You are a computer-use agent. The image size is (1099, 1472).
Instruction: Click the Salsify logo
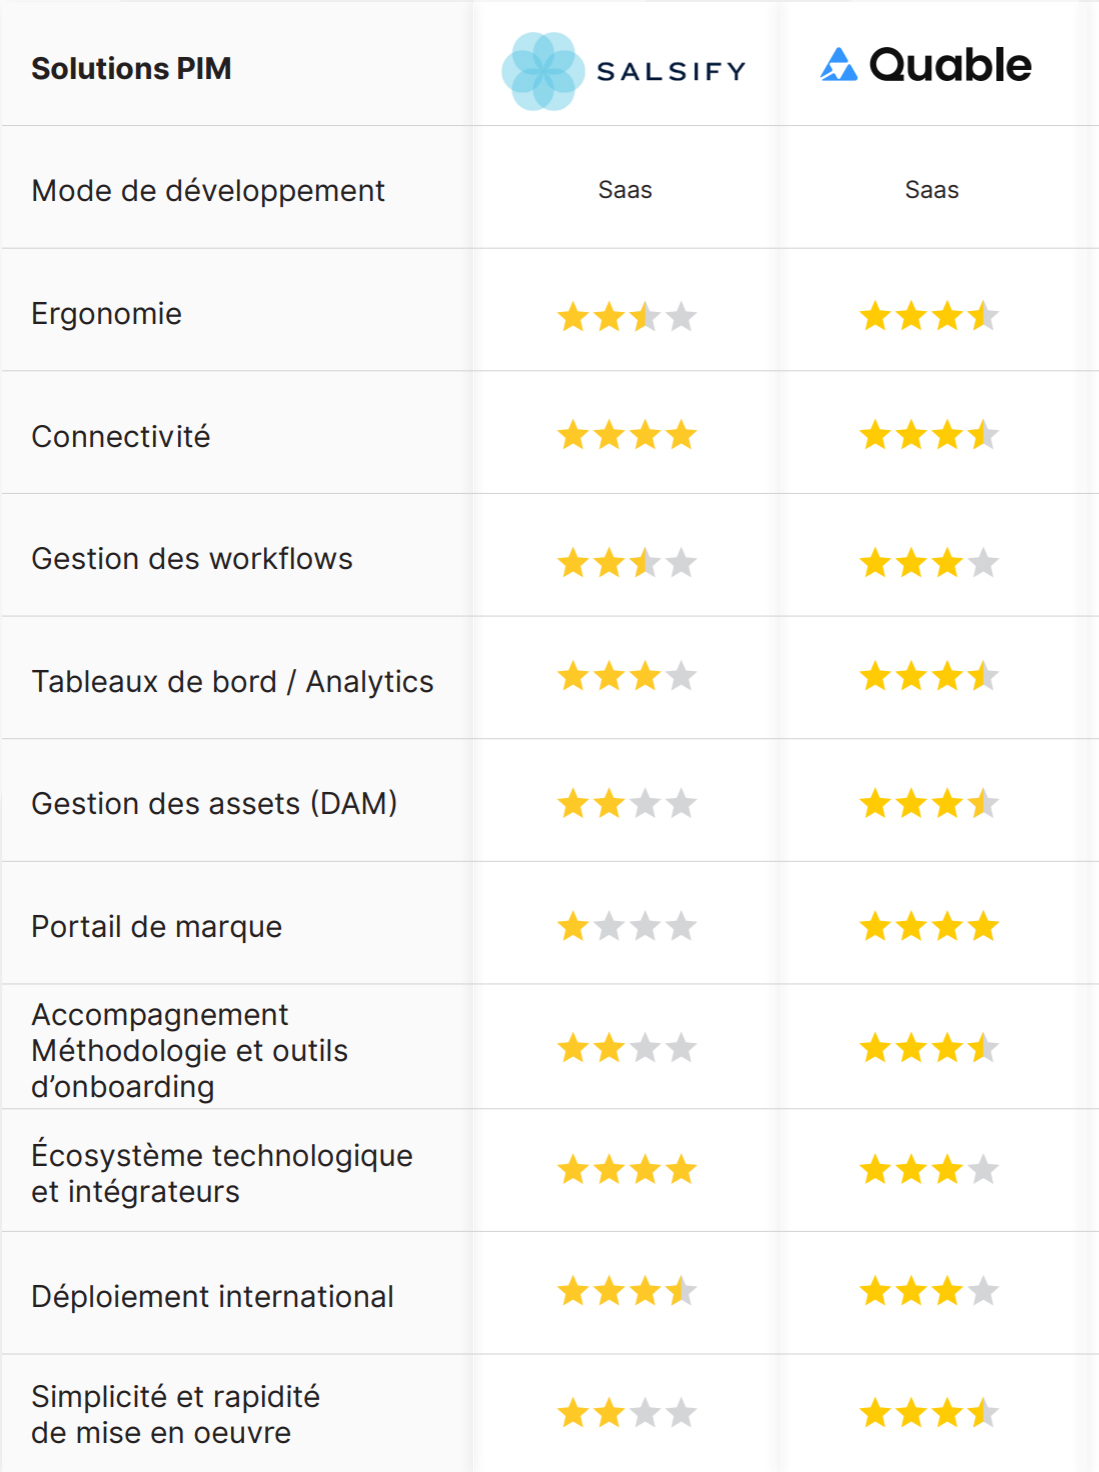coord(624,71)
